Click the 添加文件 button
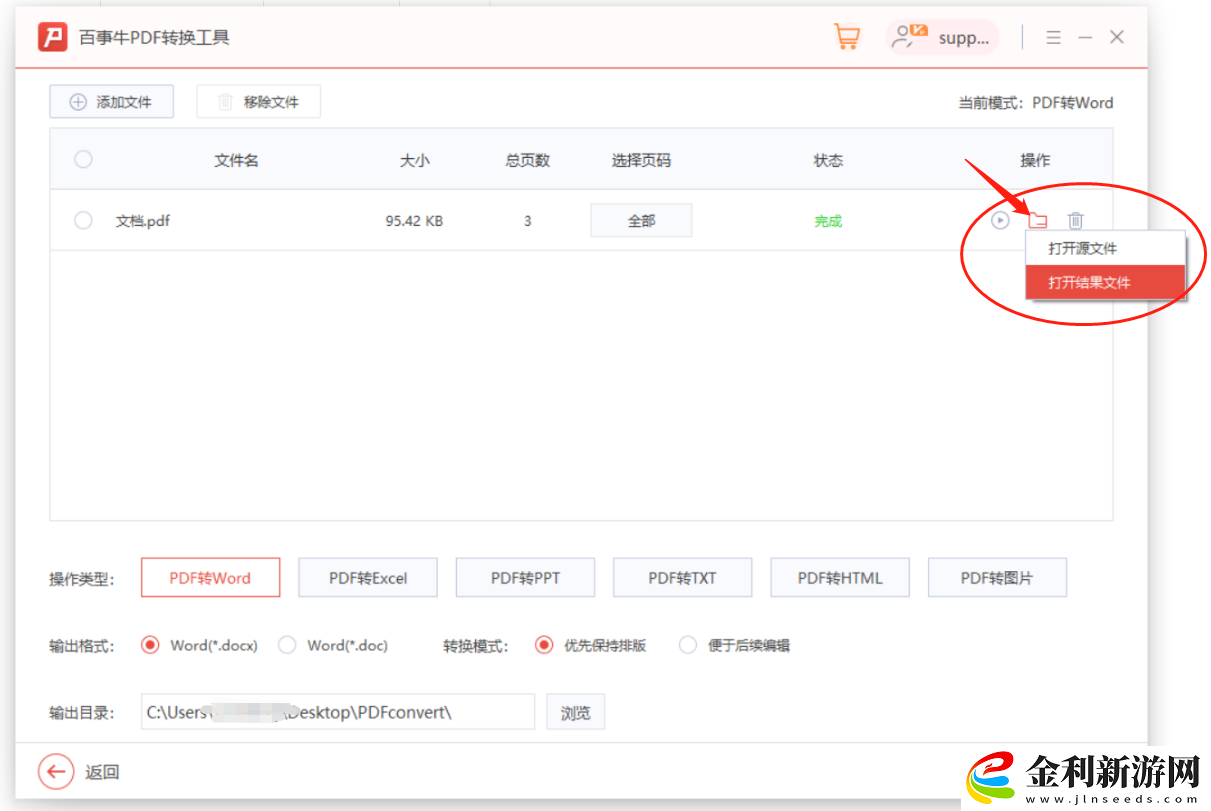 (x=111, y=102)
